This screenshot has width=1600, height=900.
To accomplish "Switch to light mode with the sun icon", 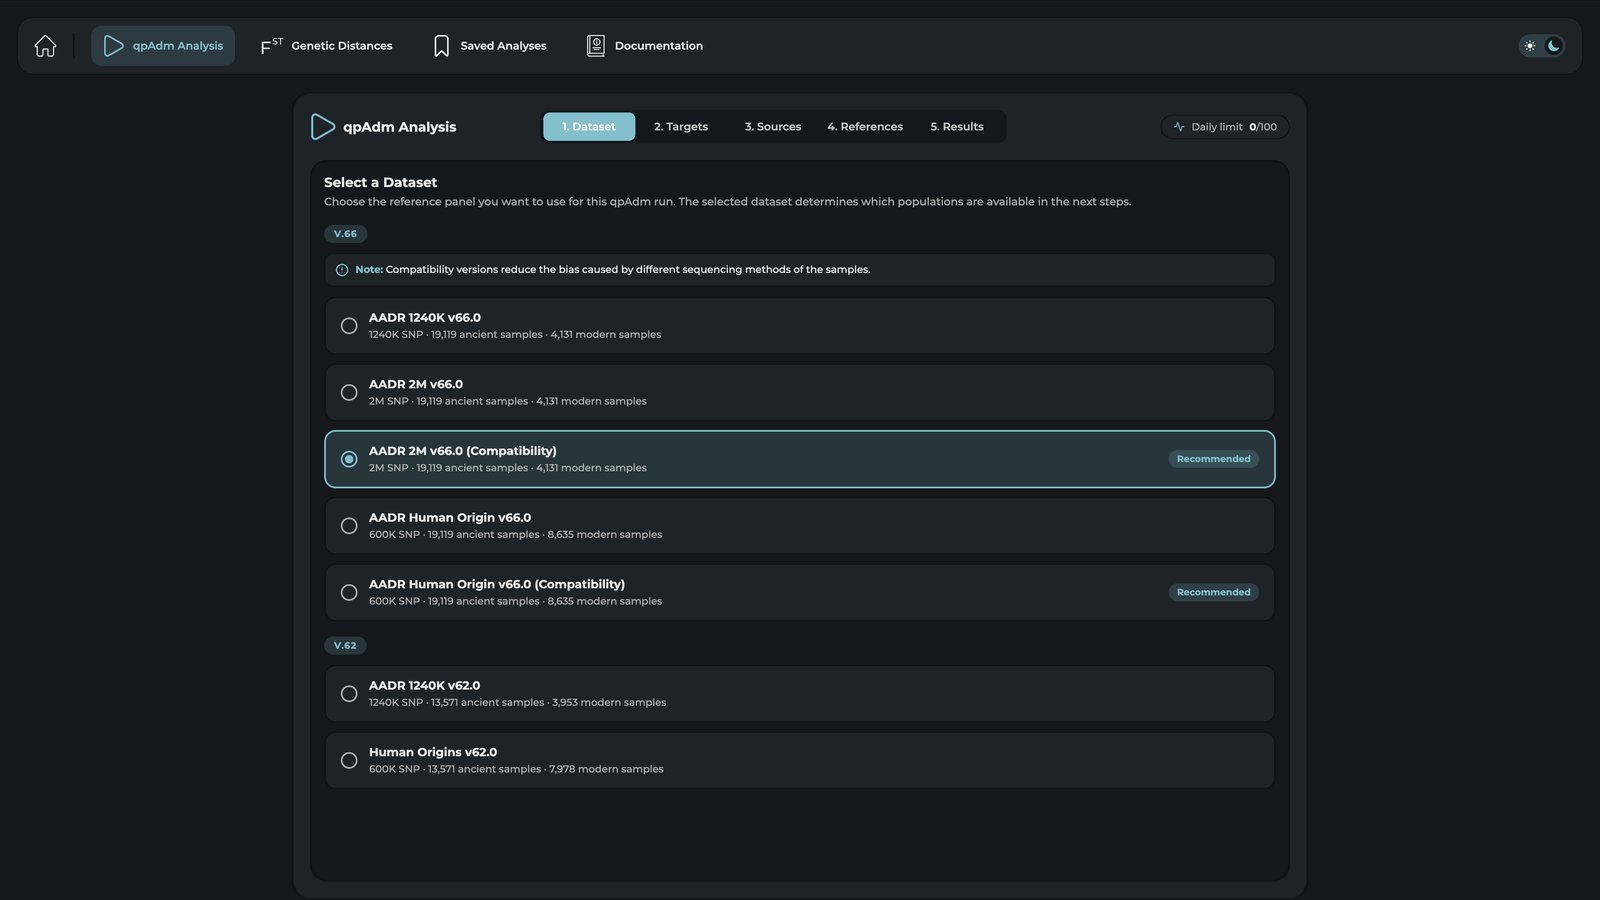I will 1530,46.
